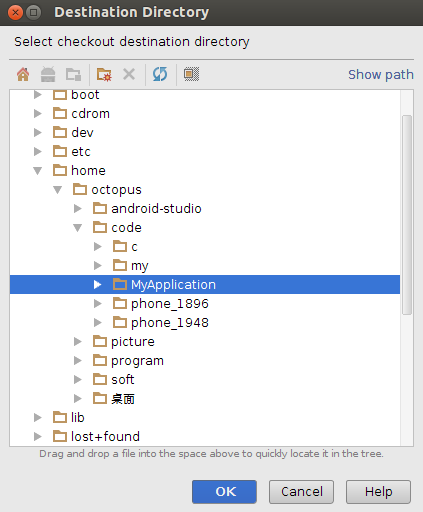Screen dimensions: 423x512
Task: Select the program directory
Action: click(128, 361)
